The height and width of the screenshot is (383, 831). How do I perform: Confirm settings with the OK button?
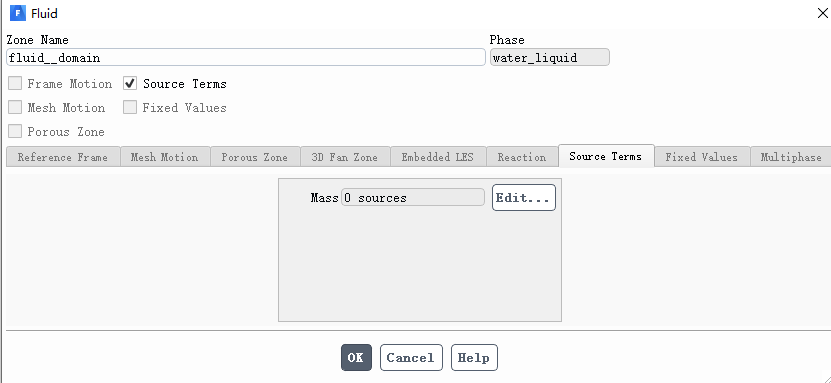coord(356,358)
